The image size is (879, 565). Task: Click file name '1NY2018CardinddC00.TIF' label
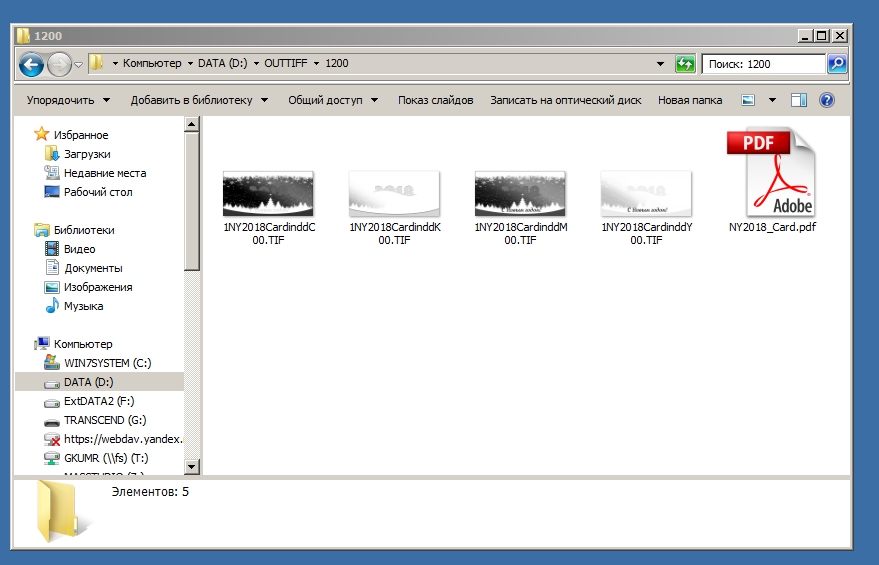pyautogui.click(x=269, y=233)
